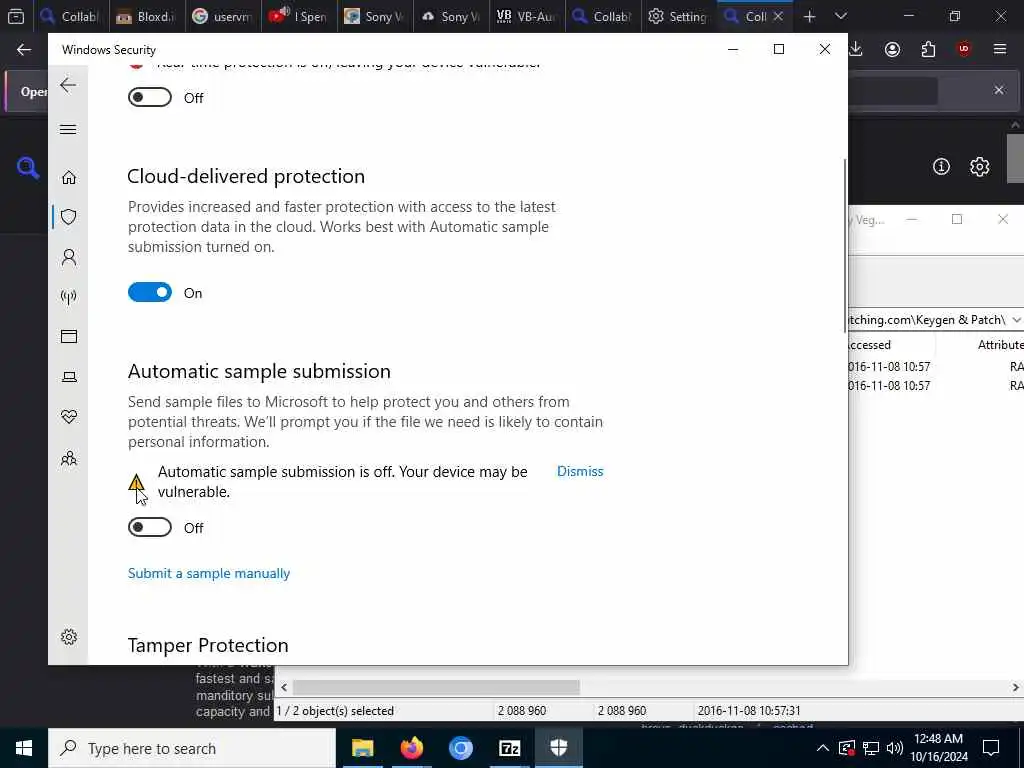Screen dimensions: 1024x768
Task: Show hidden system tray icons
Action: point(823,748)
